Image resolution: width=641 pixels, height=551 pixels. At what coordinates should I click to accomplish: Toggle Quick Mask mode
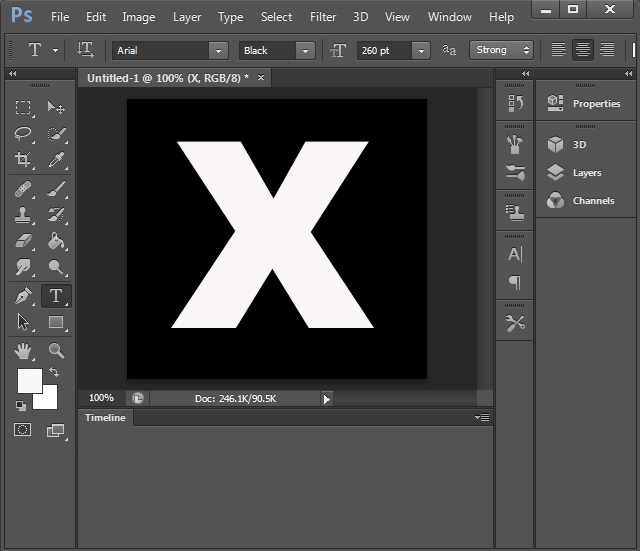pyautogui.click(x=22, y=430)
